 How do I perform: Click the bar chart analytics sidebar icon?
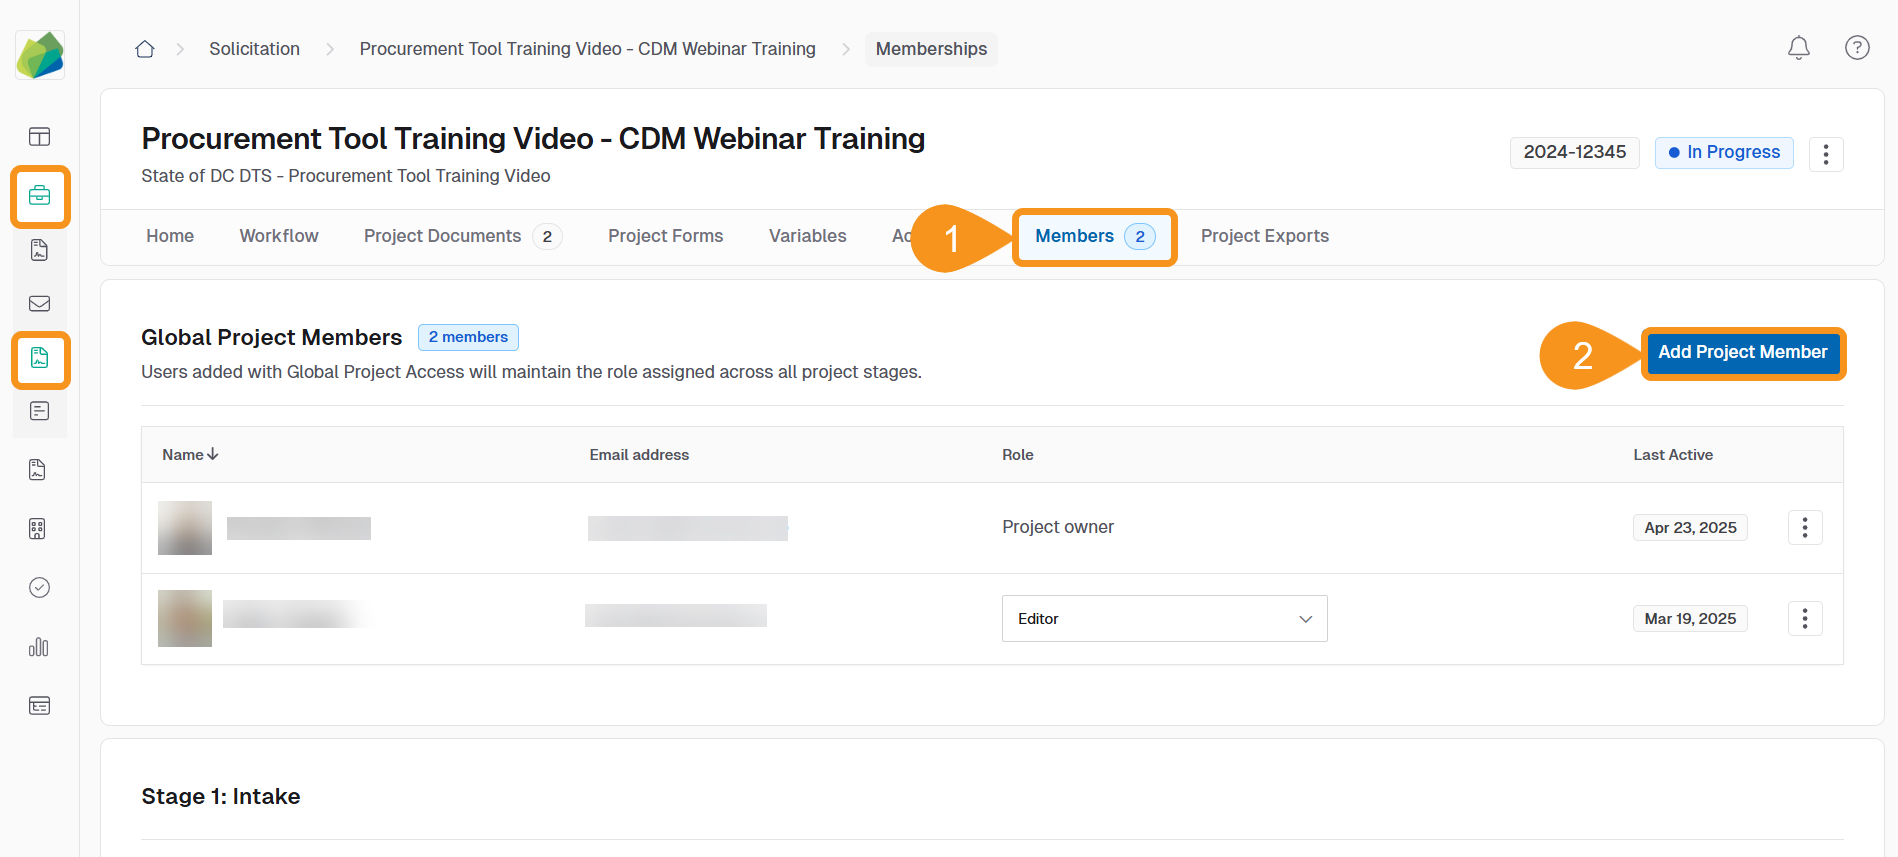pyautogui.click(x=39, y=647)
